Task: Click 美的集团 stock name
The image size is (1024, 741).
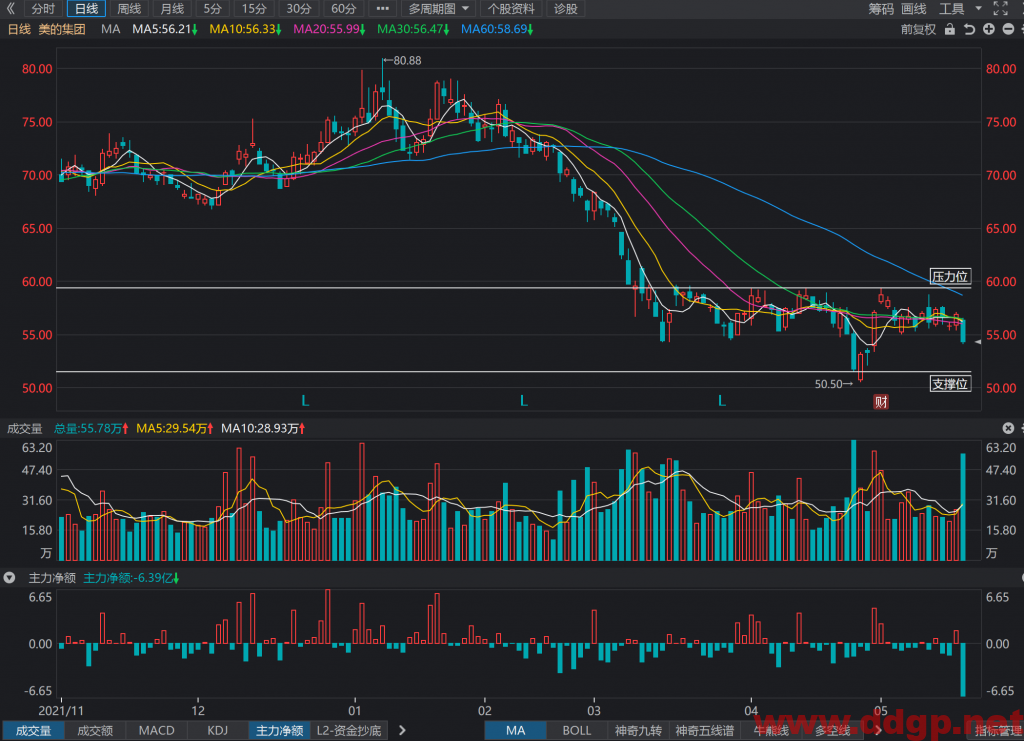Action: point(62,29)
